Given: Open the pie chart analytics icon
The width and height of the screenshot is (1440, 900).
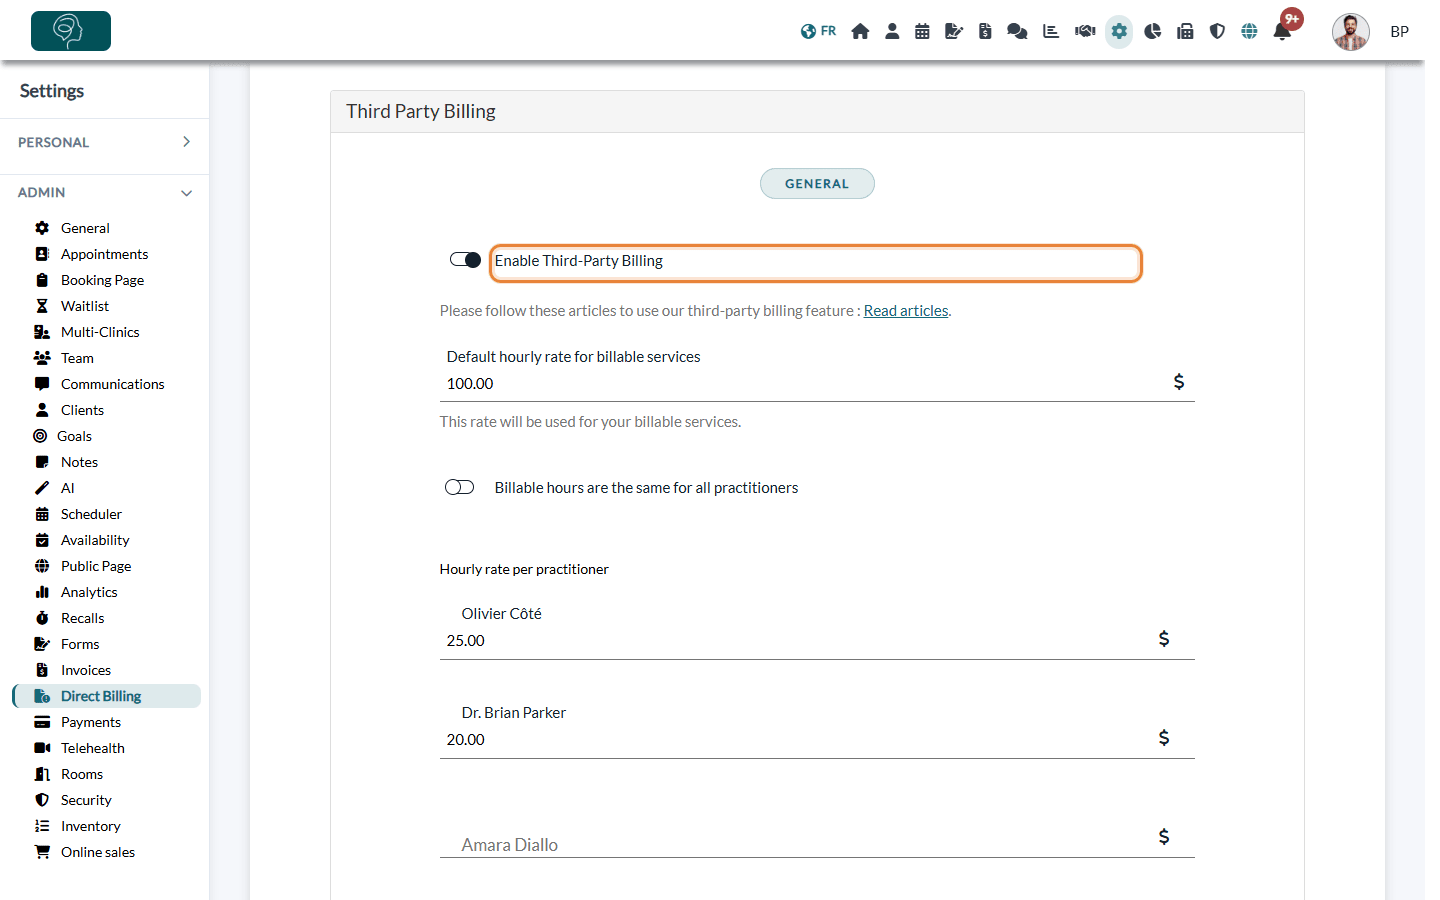Looking at the screenshot, I should tap(1152, 31).
